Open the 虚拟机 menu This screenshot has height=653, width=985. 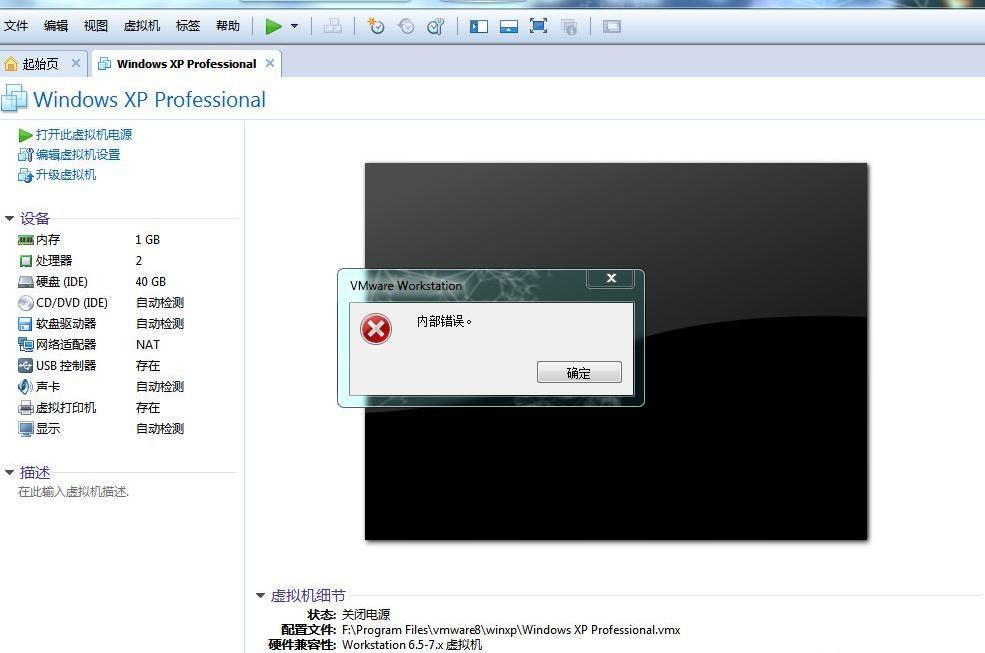click(141, 25)
